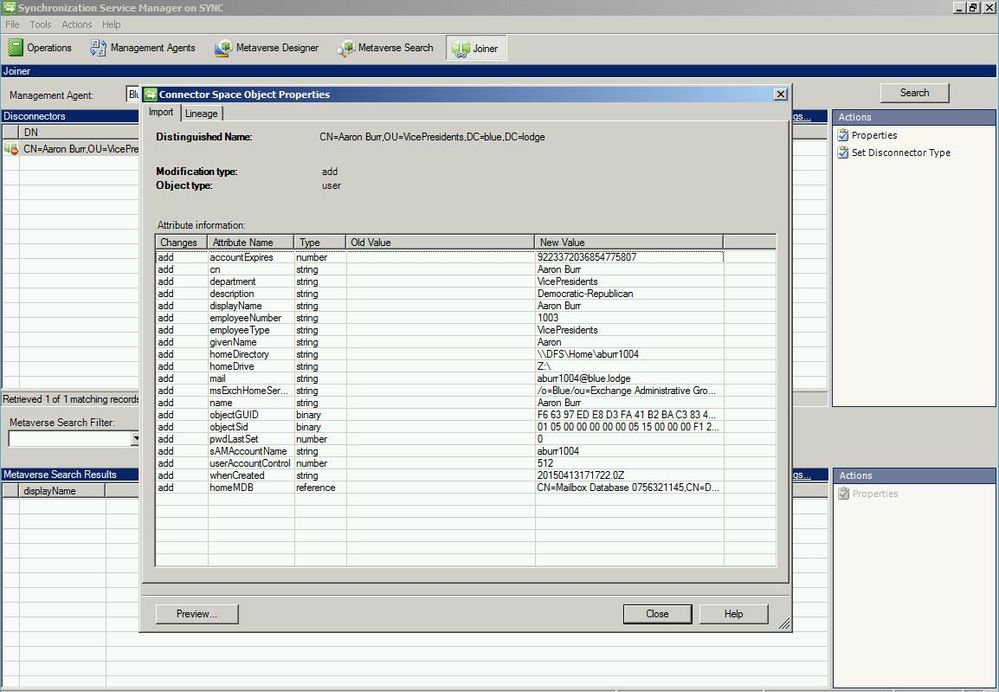Select CN=Aaron Burr row in Disconnectors list
Viewport: 999px width, 692px height.
70,149
